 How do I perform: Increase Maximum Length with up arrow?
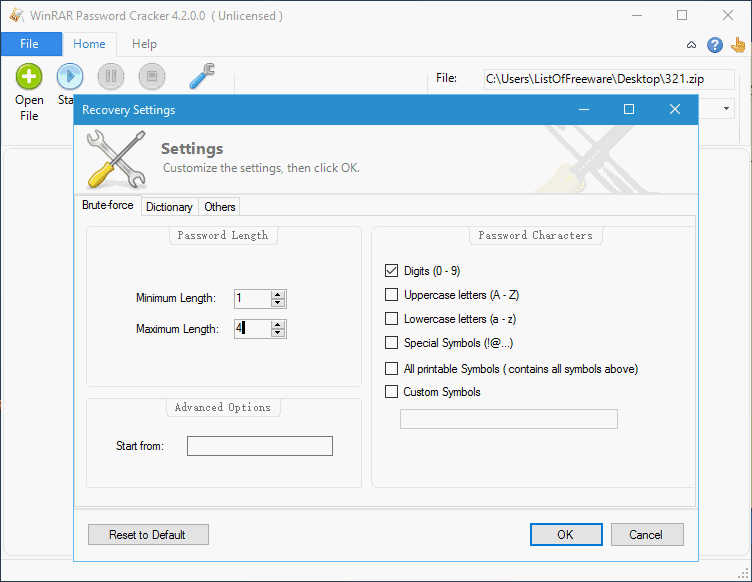tap(278, 325)
